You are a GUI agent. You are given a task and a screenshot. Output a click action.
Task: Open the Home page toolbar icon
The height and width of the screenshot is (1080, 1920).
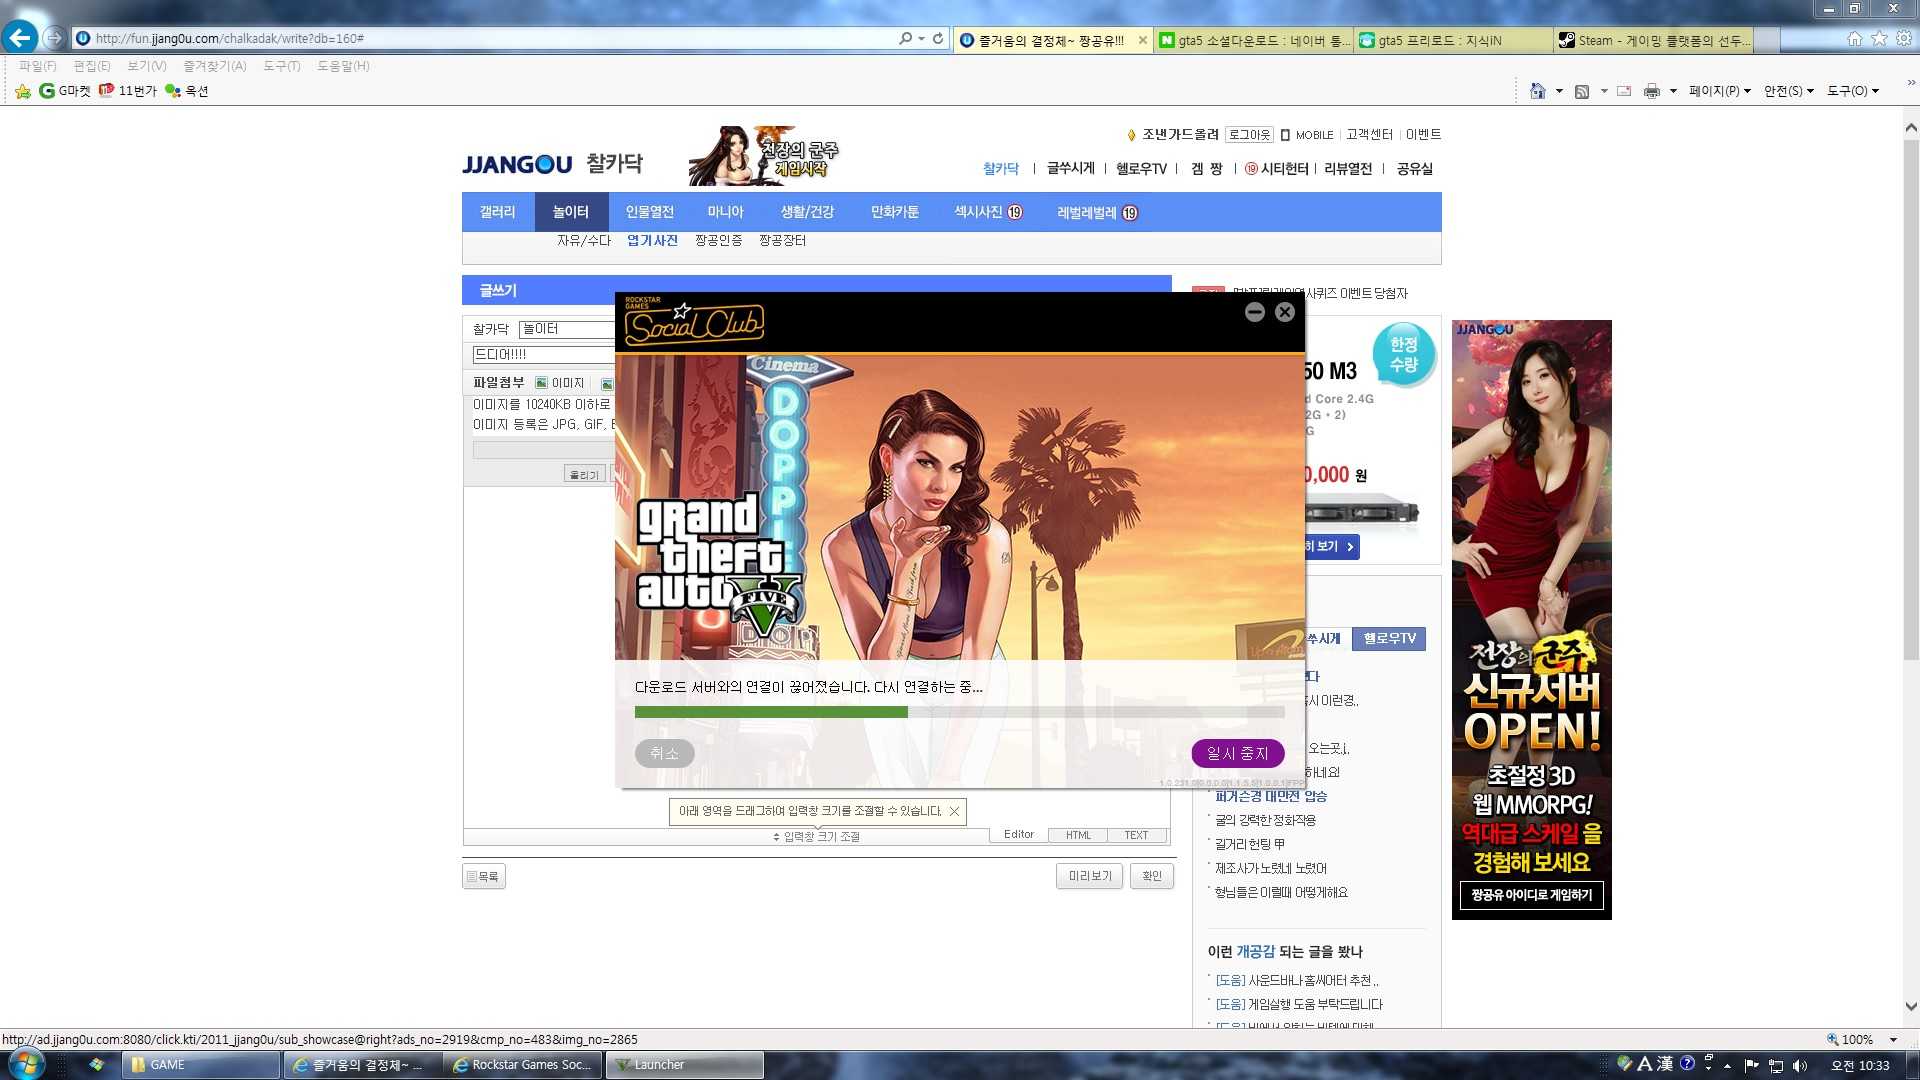(x=1538, y=91)
